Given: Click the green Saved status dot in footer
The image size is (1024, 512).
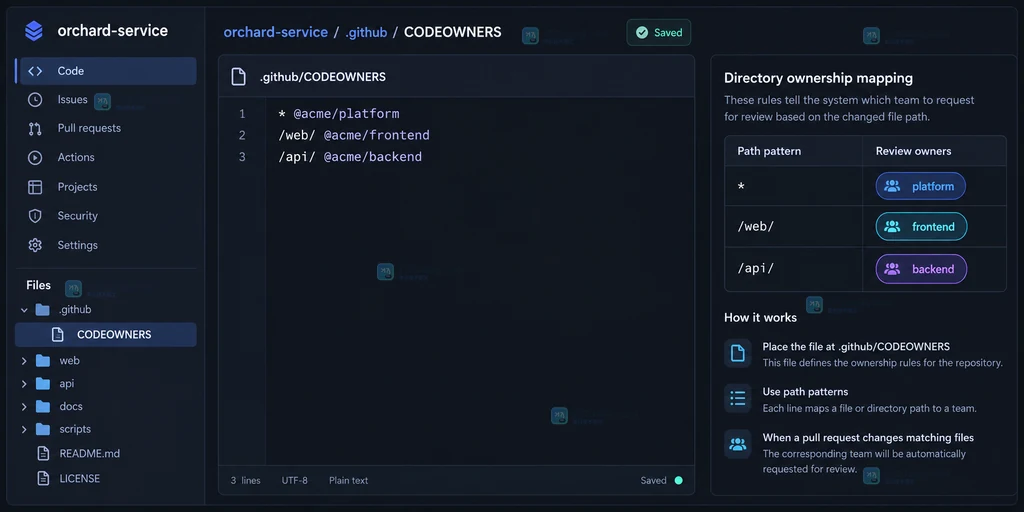Looking at the screenshot, I should pos(679,481).
